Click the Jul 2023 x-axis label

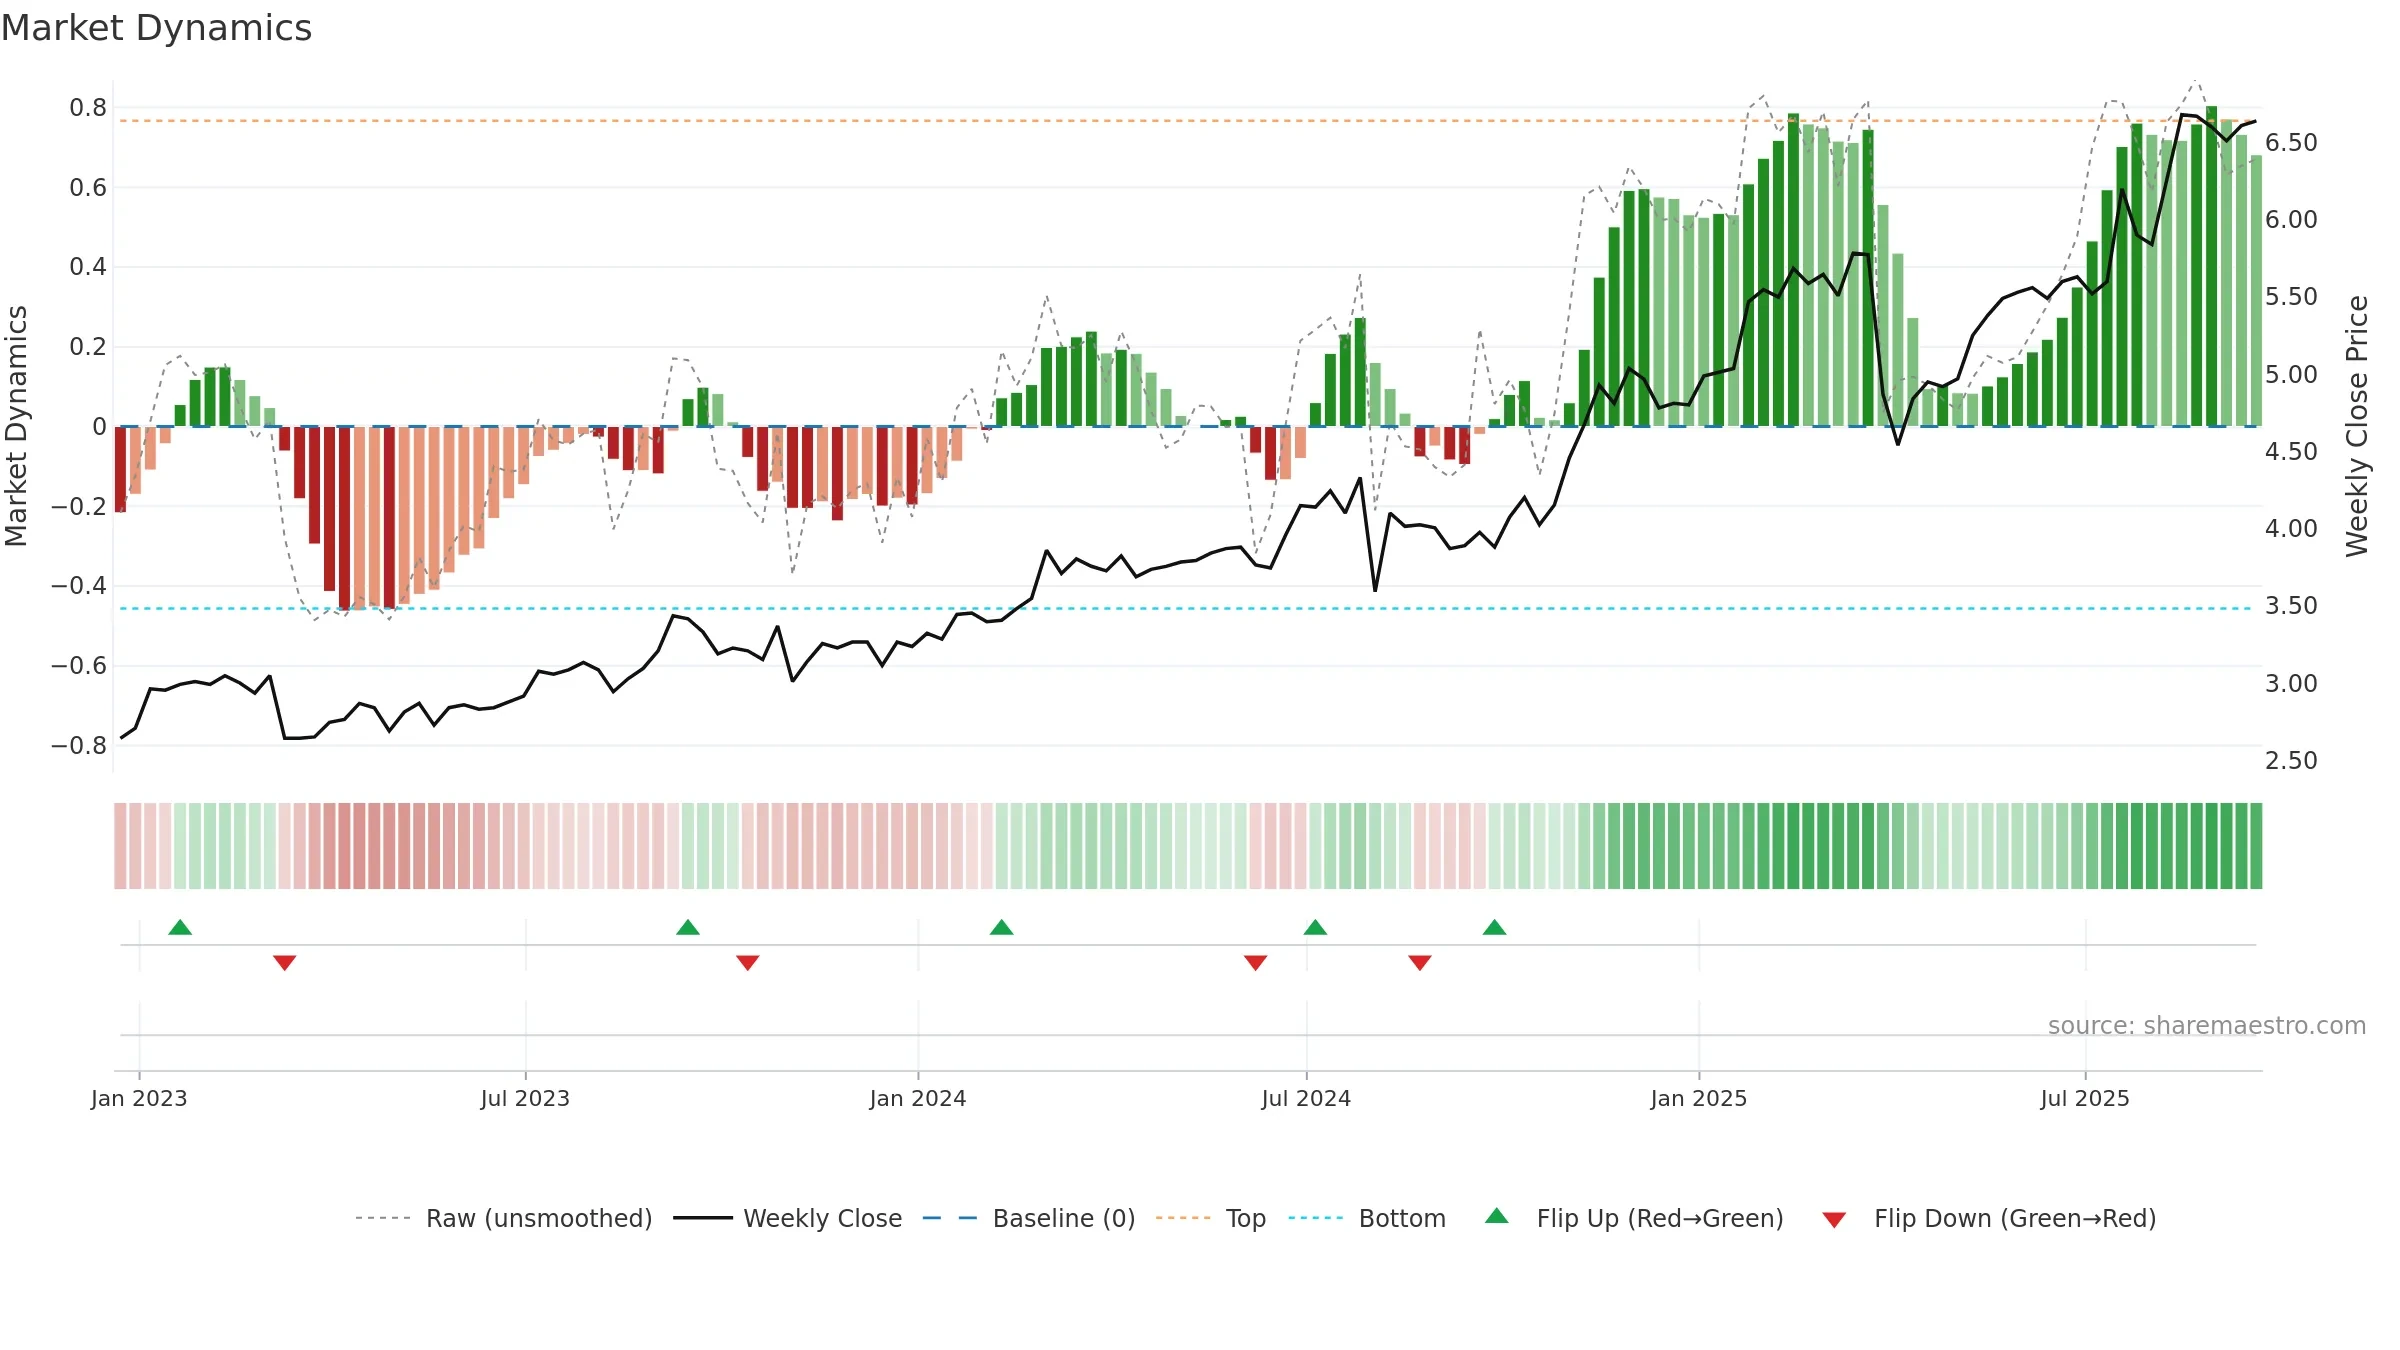click(525, 1098)
